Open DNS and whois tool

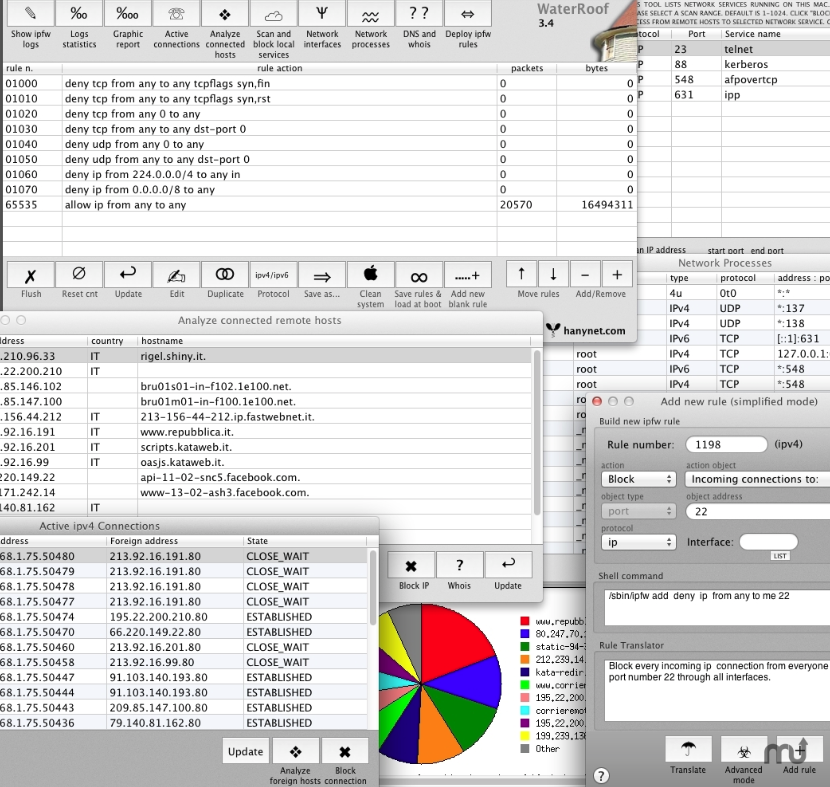click(419, 13)
